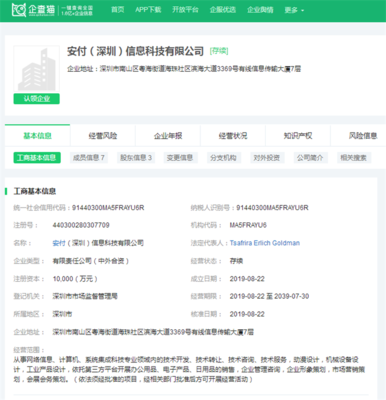This screenshot has height=400, width=386.
Task: Click the 认领企业 button
Action: tap(37, 99)
